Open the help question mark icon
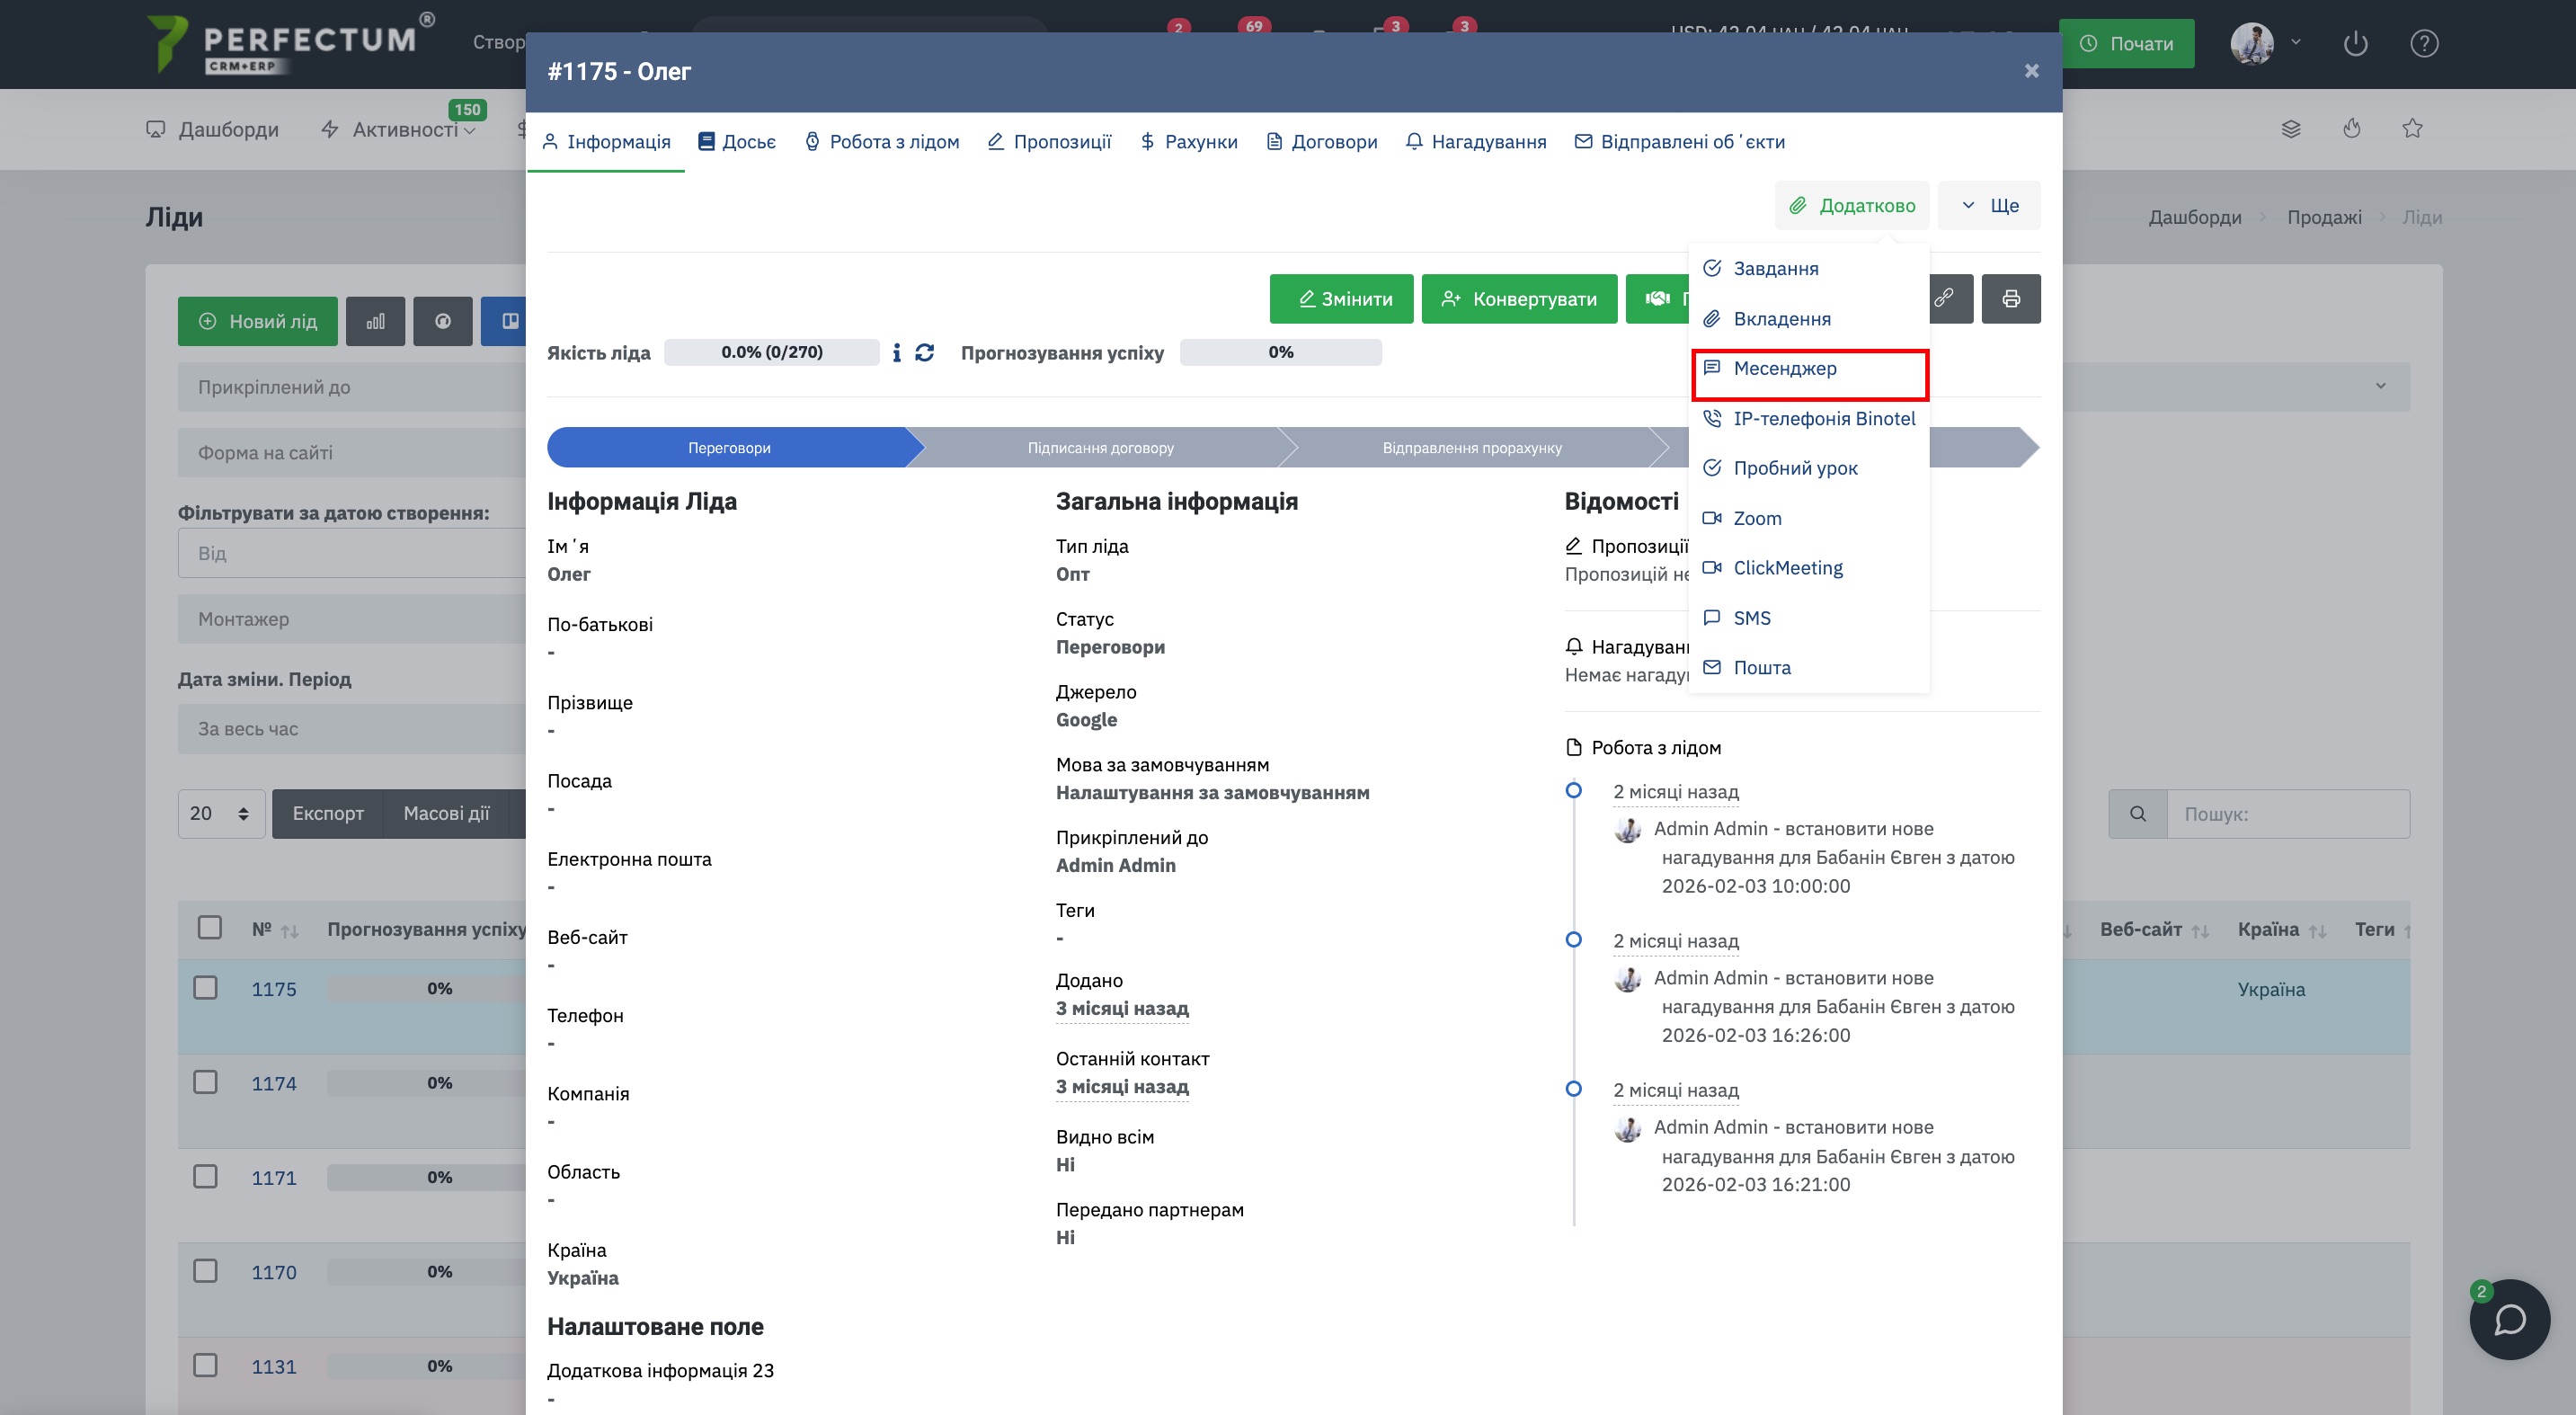This screenshot has height=1415, width=2576. click(2423, 44)
